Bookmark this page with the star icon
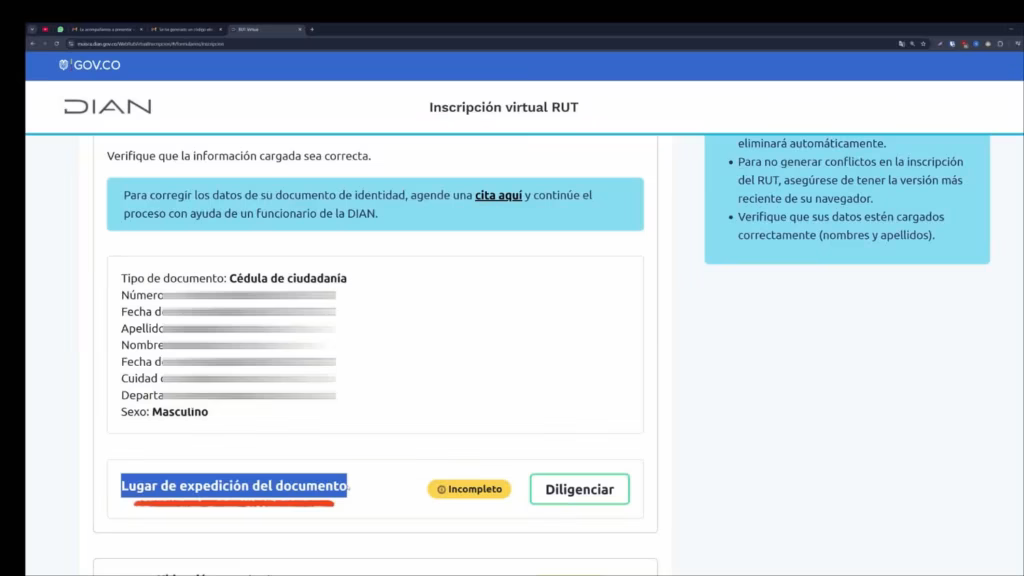 [923, 44]
